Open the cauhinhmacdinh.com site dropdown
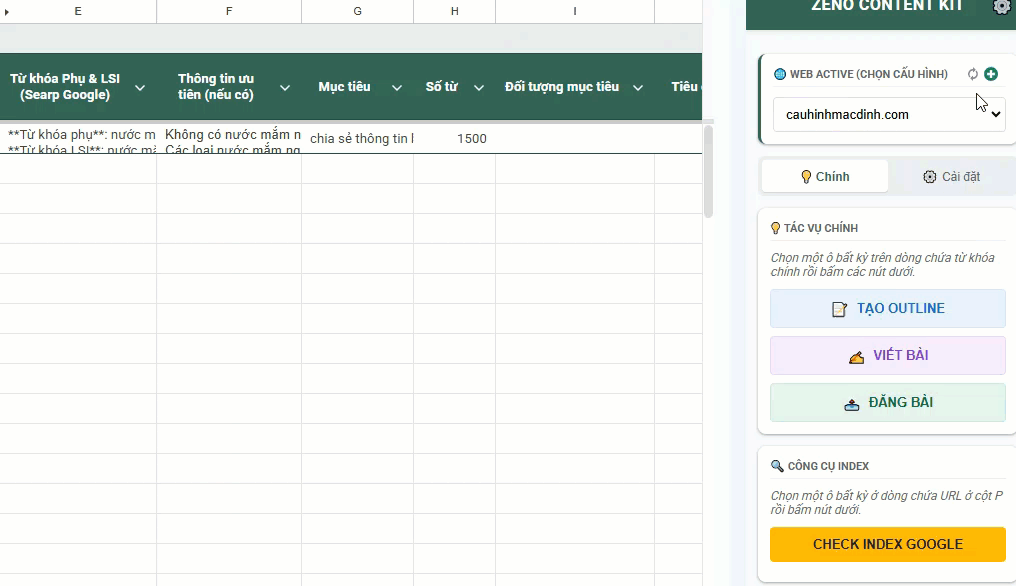The height and width of the screenshot is (586, 1016). point(888,115)
